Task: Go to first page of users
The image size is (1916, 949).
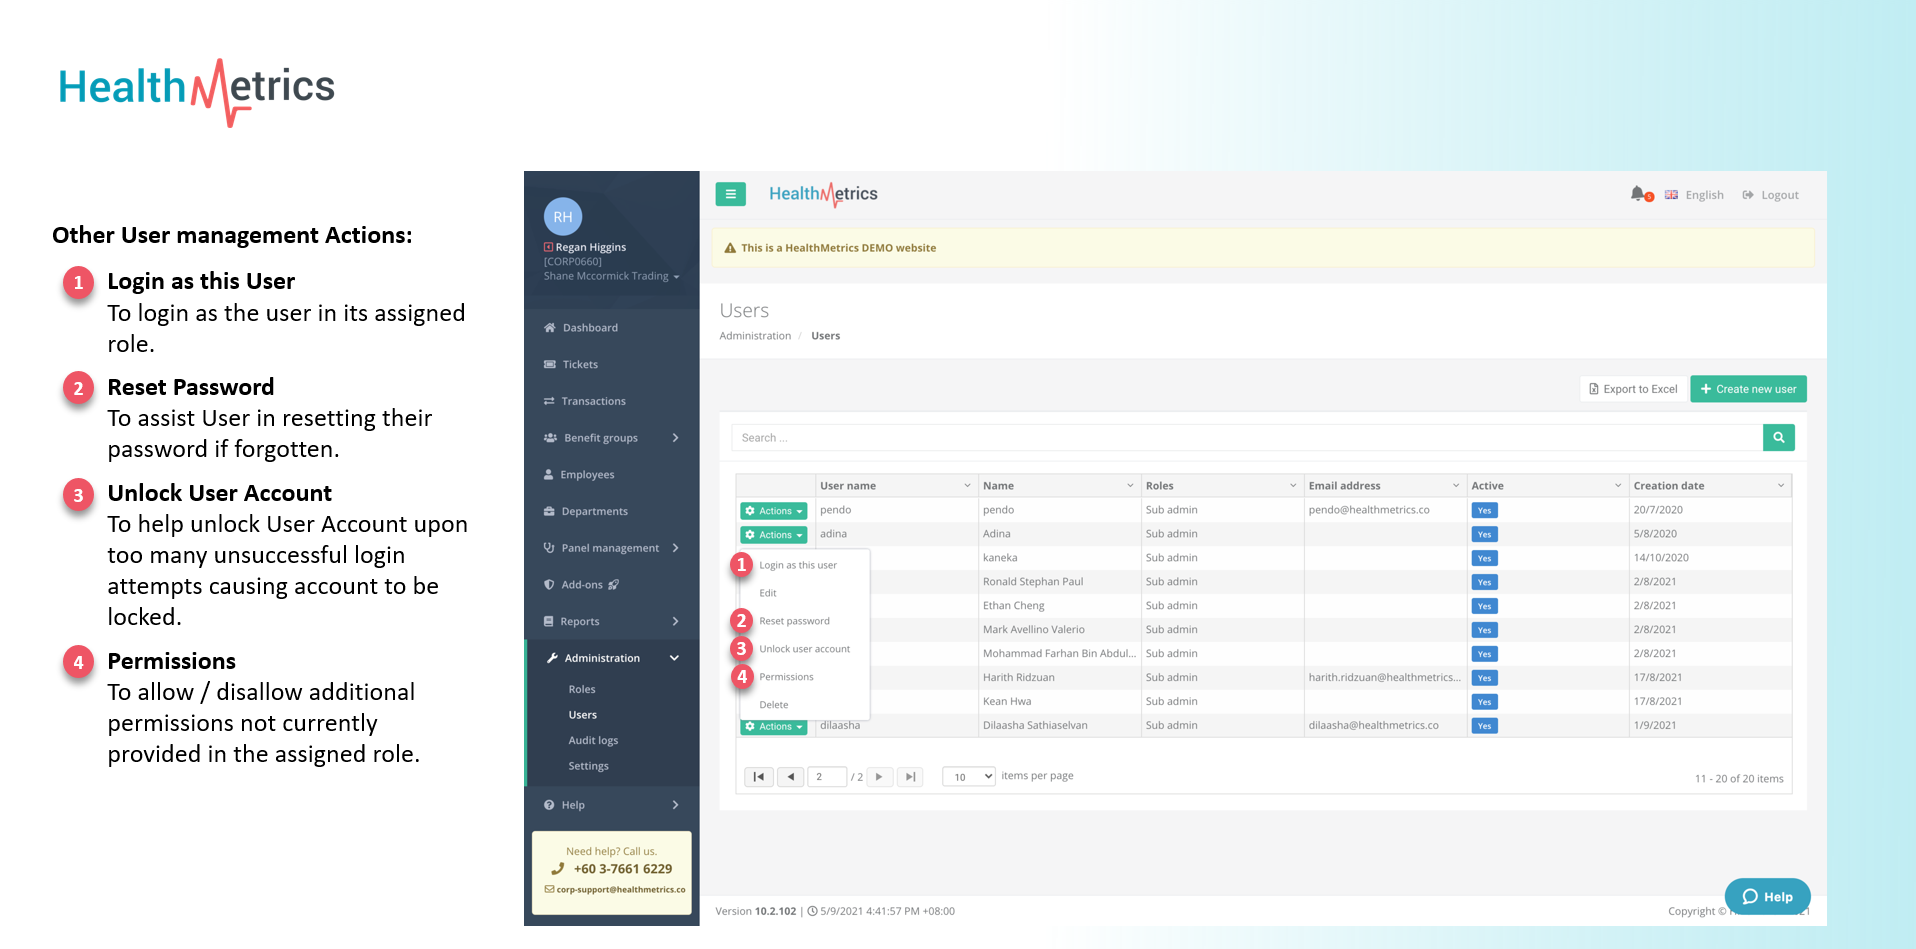Action: 759,777
